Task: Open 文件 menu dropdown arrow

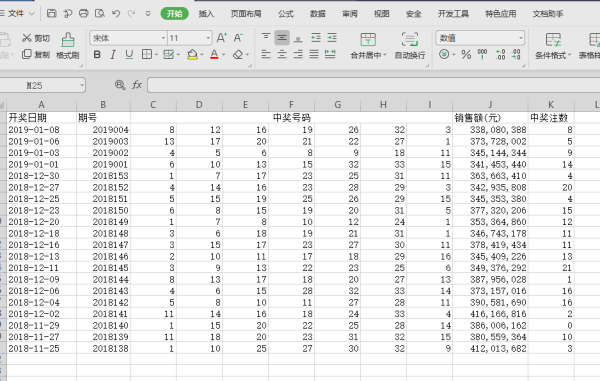Action: coord(32,14)
